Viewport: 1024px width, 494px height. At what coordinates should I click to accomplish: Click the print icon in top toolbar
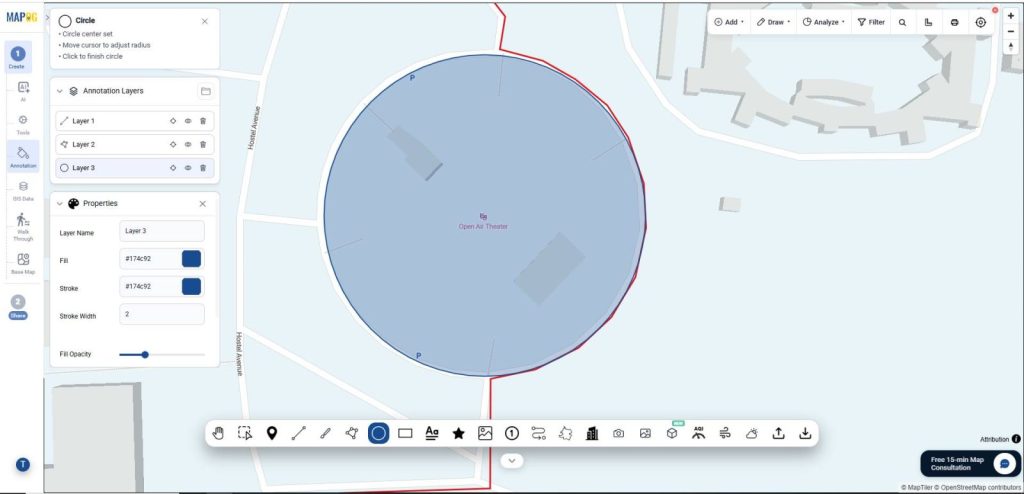955,22
